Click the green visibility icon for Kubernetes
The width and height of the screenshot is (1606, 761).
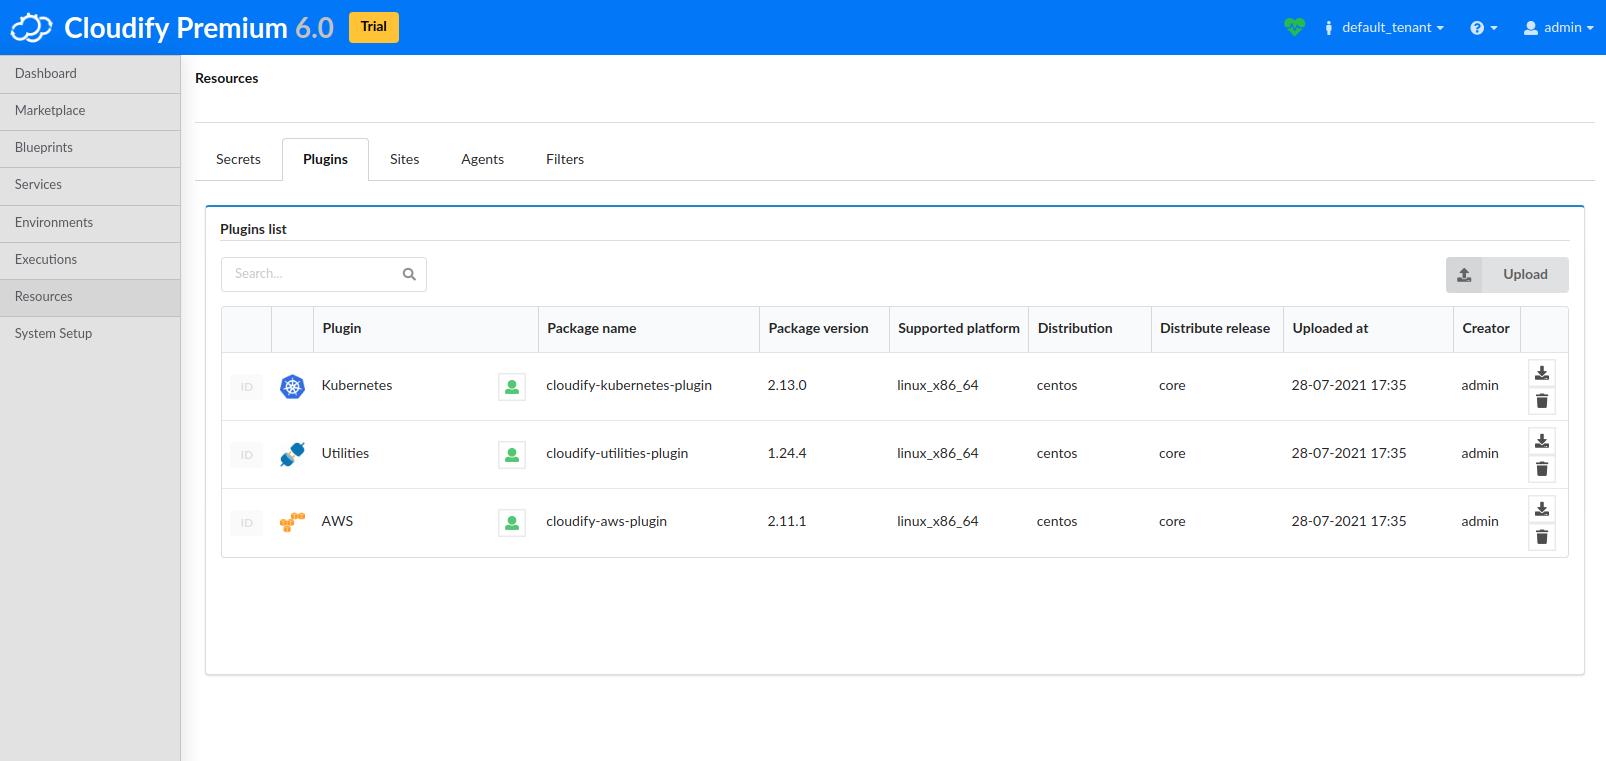coord(512,387)
